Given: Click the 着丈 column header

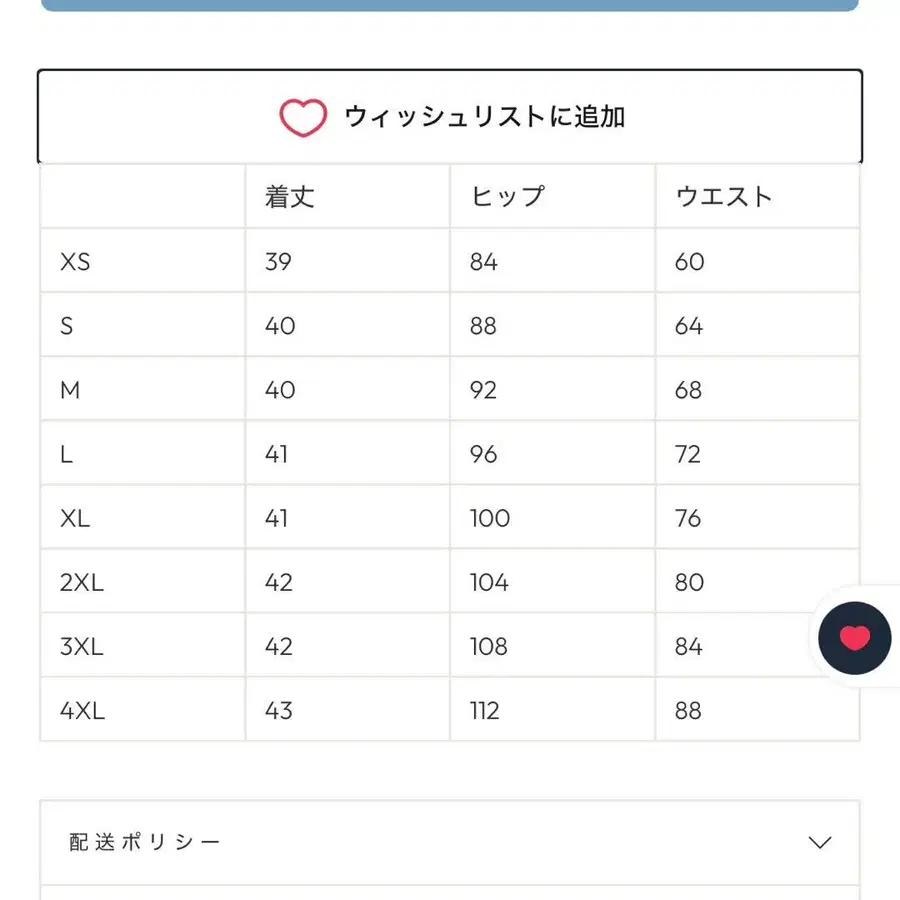Looking at the screenshot, I should tap(287, 197).
